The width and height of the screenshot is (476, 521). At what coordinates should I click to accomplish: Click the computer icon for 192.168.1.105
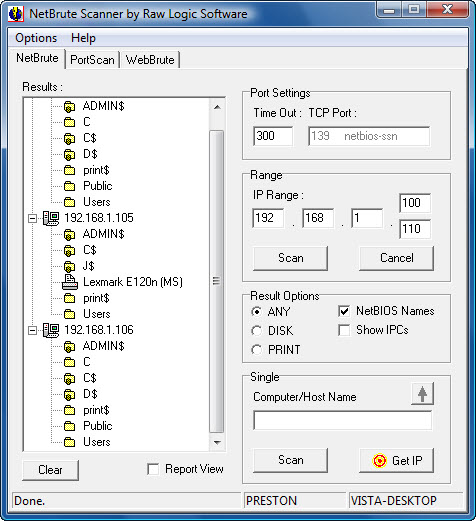click(51, 218)
